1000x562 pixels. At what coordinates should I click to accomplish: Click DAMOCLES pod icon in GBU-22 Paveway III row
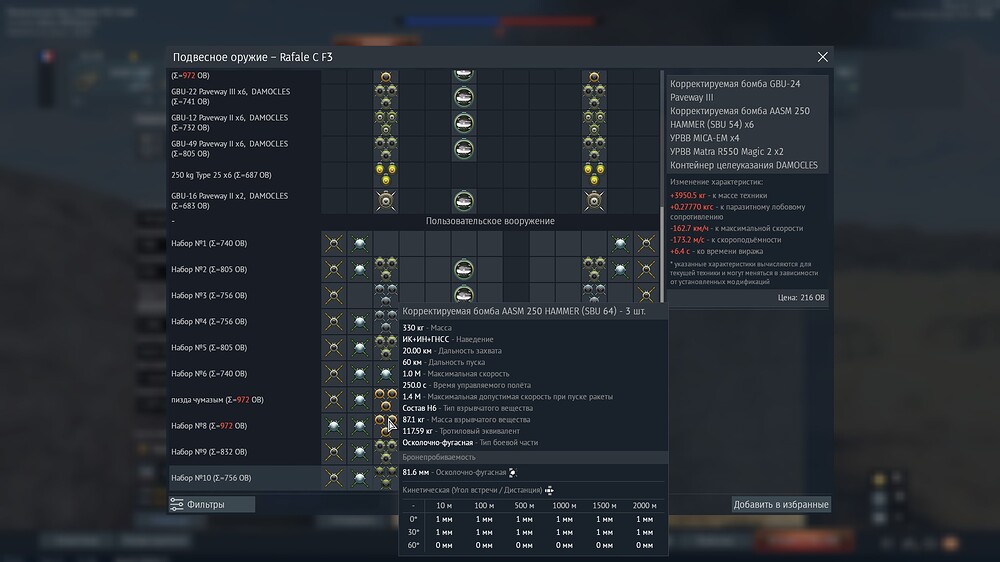[464, 97]
